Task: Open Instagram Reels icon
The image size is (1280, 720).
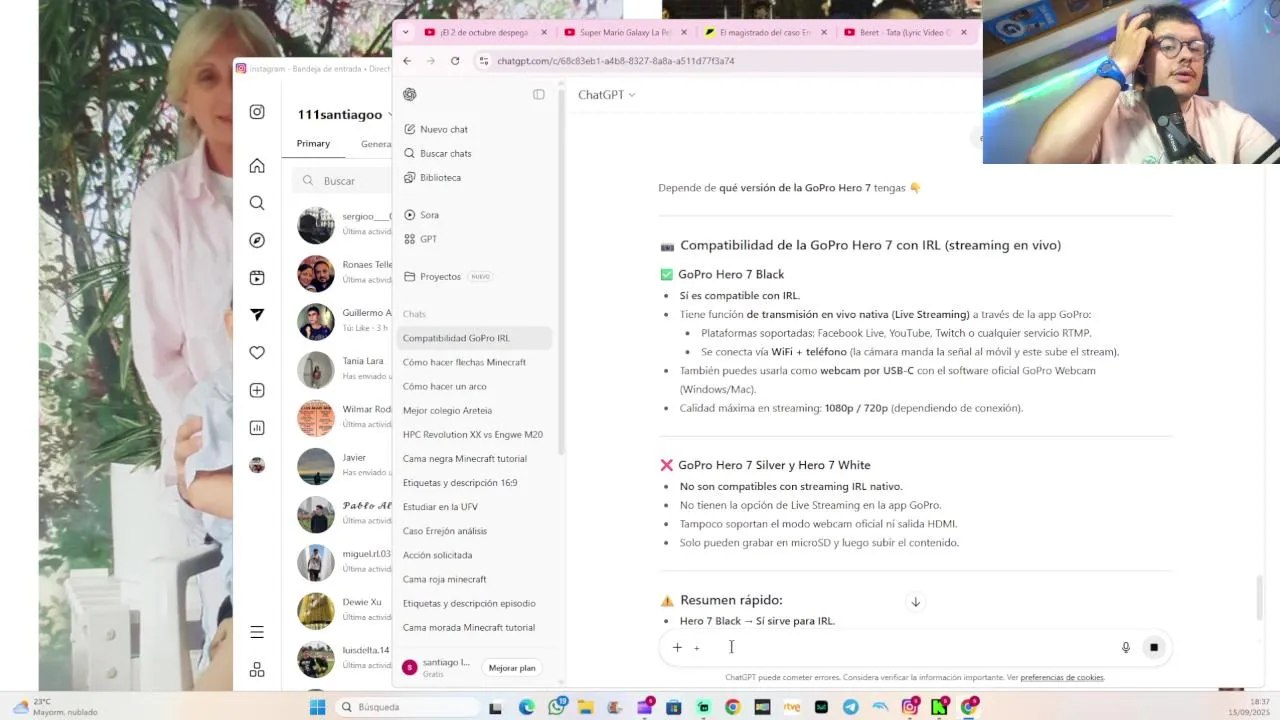Action: point(257,278)
